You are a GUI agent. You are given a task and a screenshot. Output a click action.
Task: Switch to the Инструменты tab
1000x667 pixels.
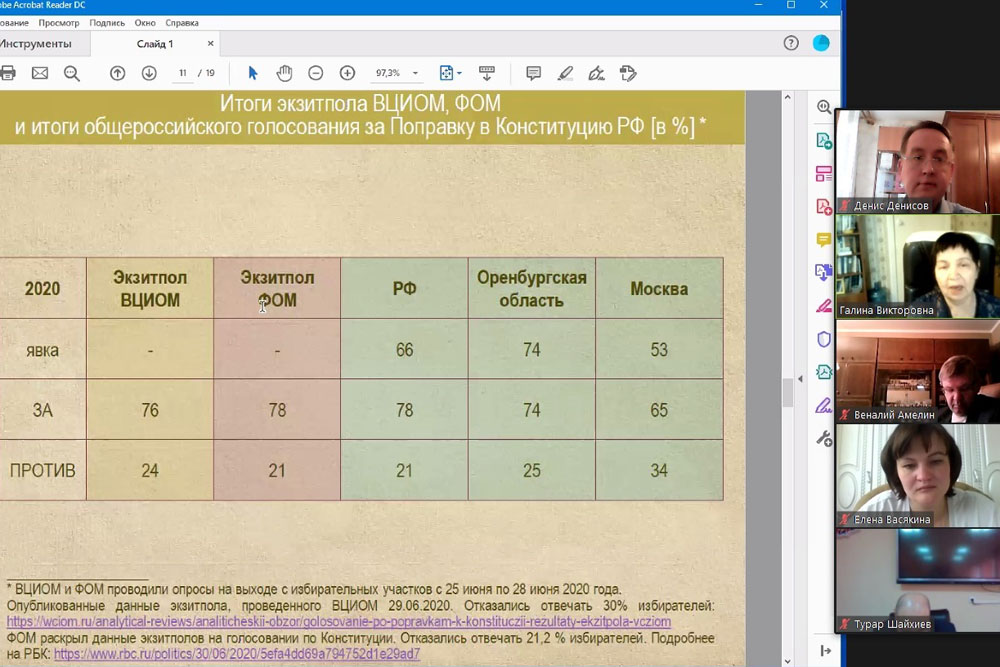36,44
